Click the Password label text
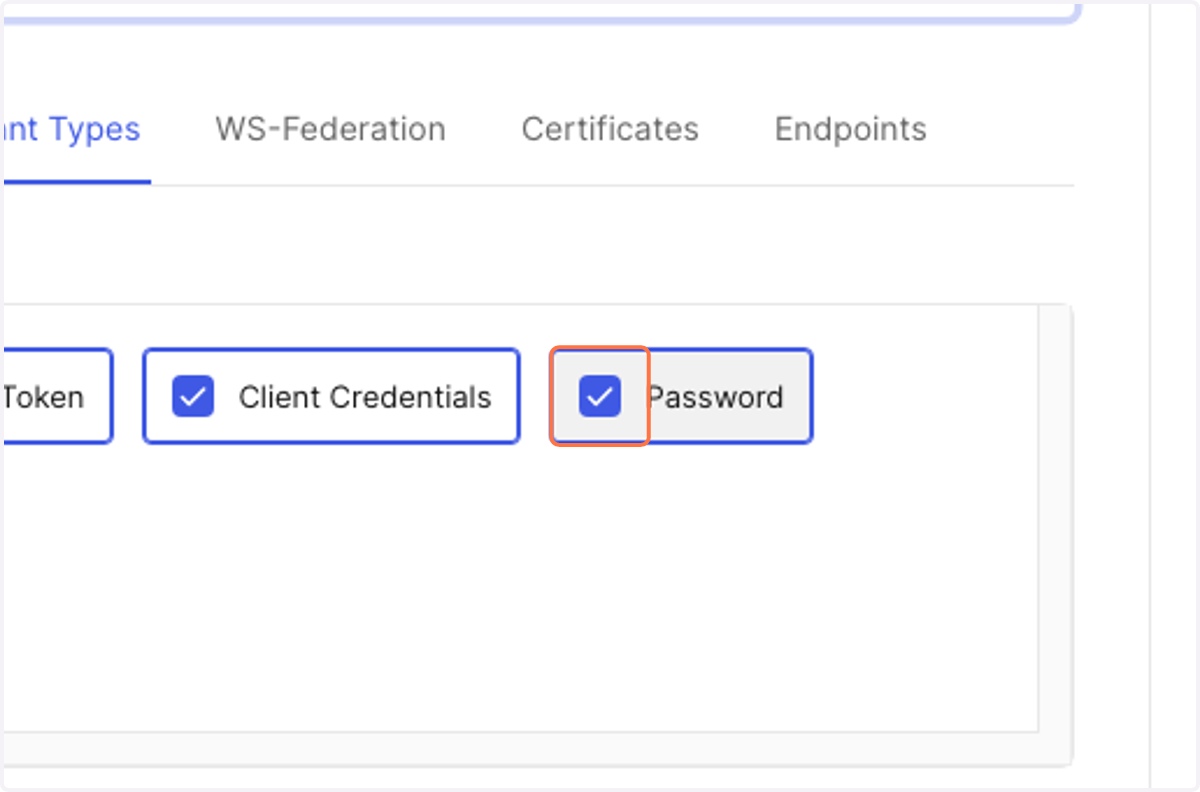 pos(715,397)
